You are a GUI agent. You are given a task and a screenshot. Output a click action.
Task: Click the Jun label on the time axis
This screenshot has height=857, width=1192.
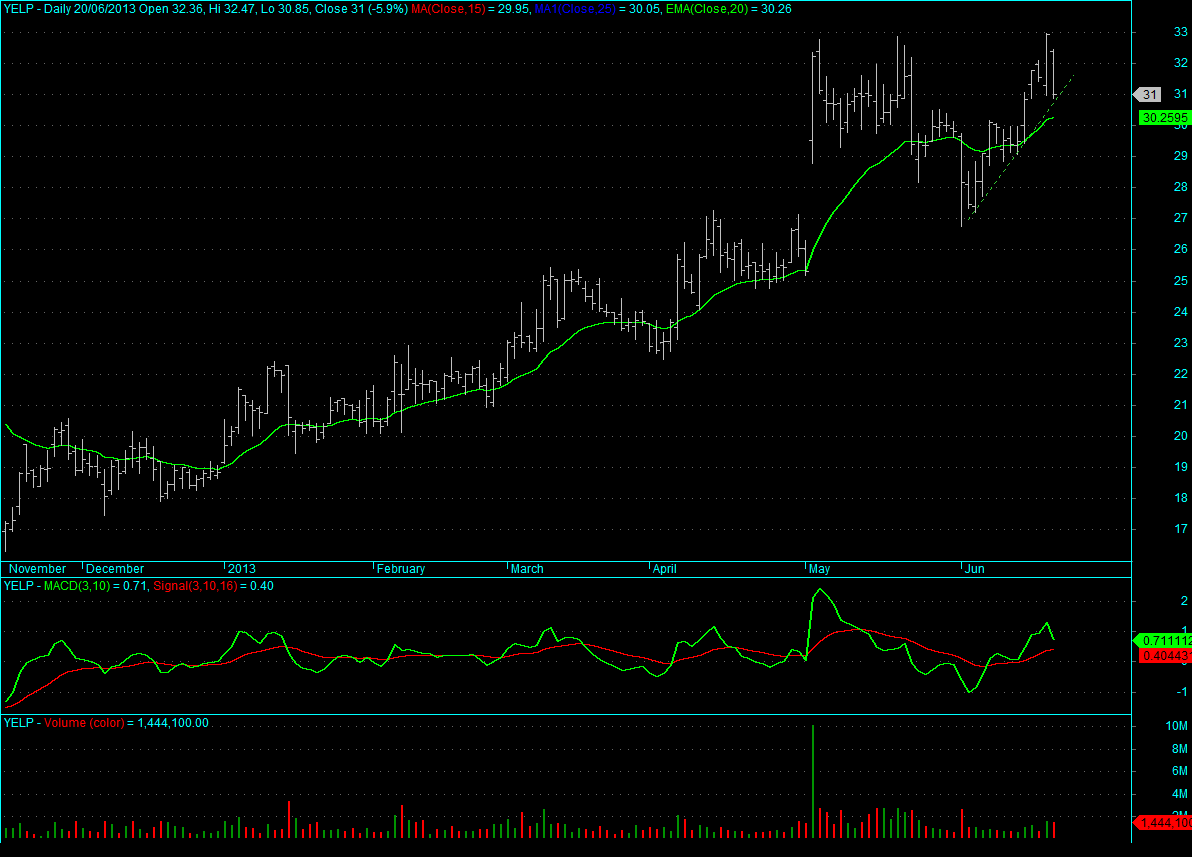tap(975, 569)
